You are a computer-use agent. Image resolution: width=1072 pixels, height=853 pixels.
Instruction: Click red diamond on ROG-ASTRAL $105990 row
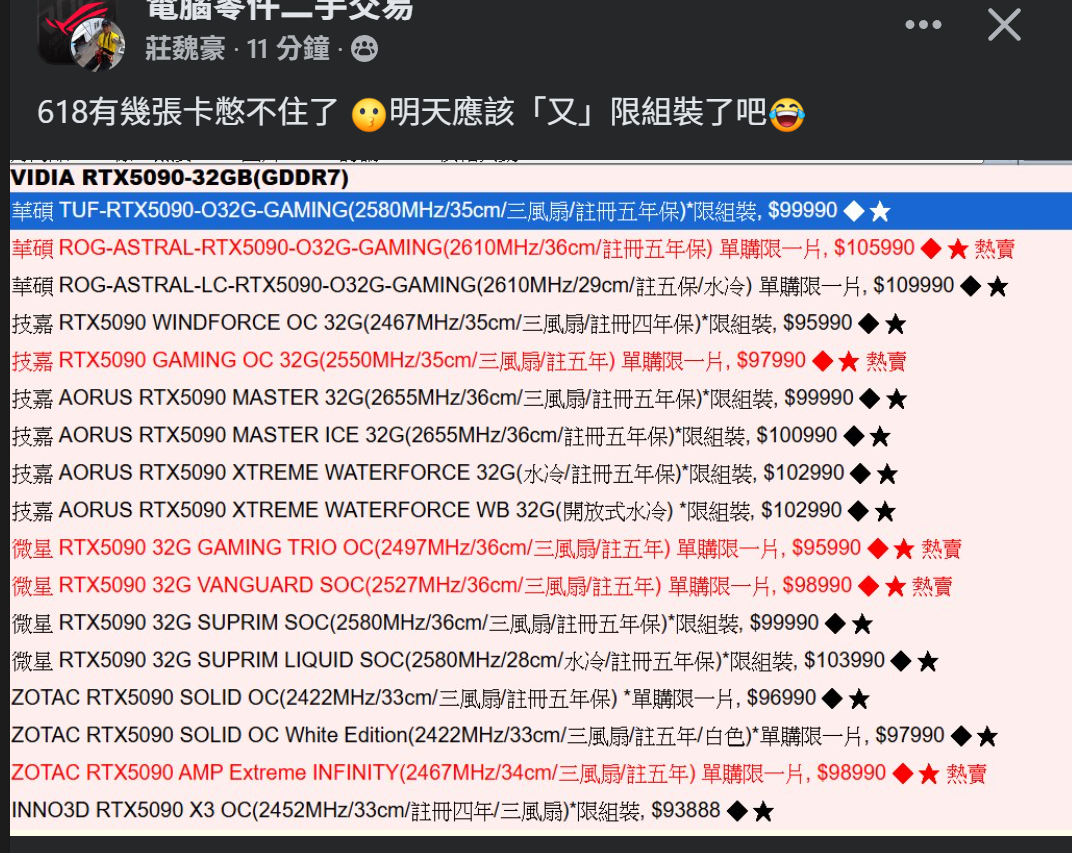coord(931,249)
